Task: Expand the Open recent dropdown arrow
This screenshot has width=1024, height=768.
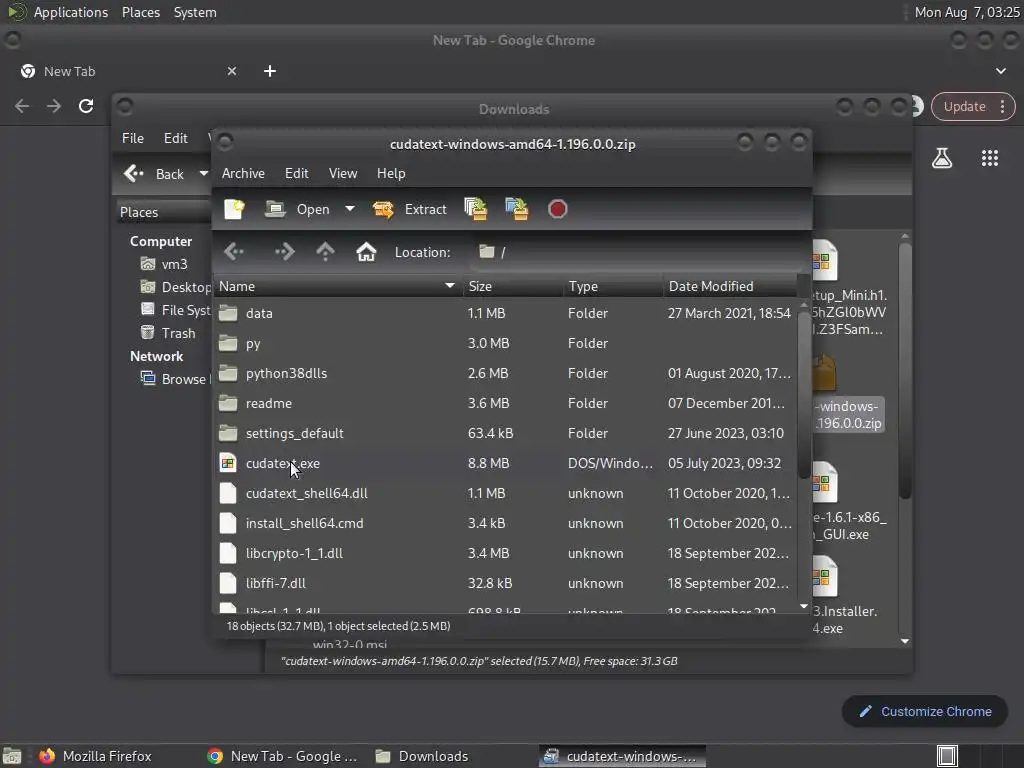Action: click(350, 209)
